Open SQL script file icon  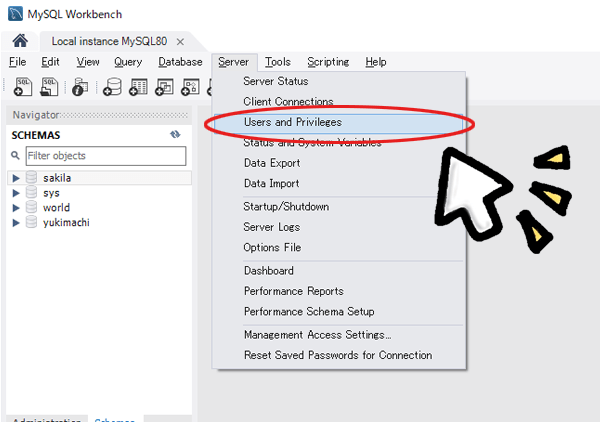[x=50, y=87]
